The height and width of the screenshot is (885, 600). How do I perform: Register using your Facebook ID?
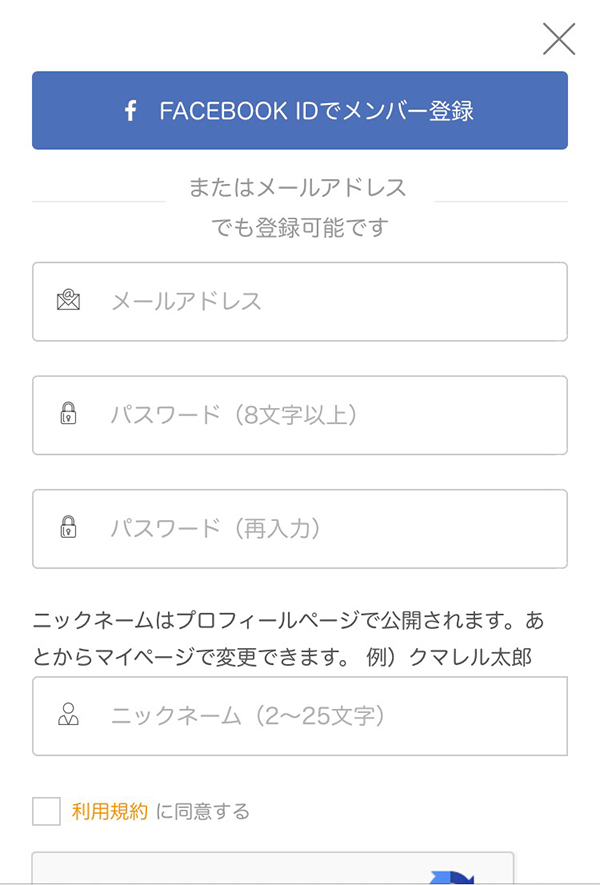click(x=300, y=110)
